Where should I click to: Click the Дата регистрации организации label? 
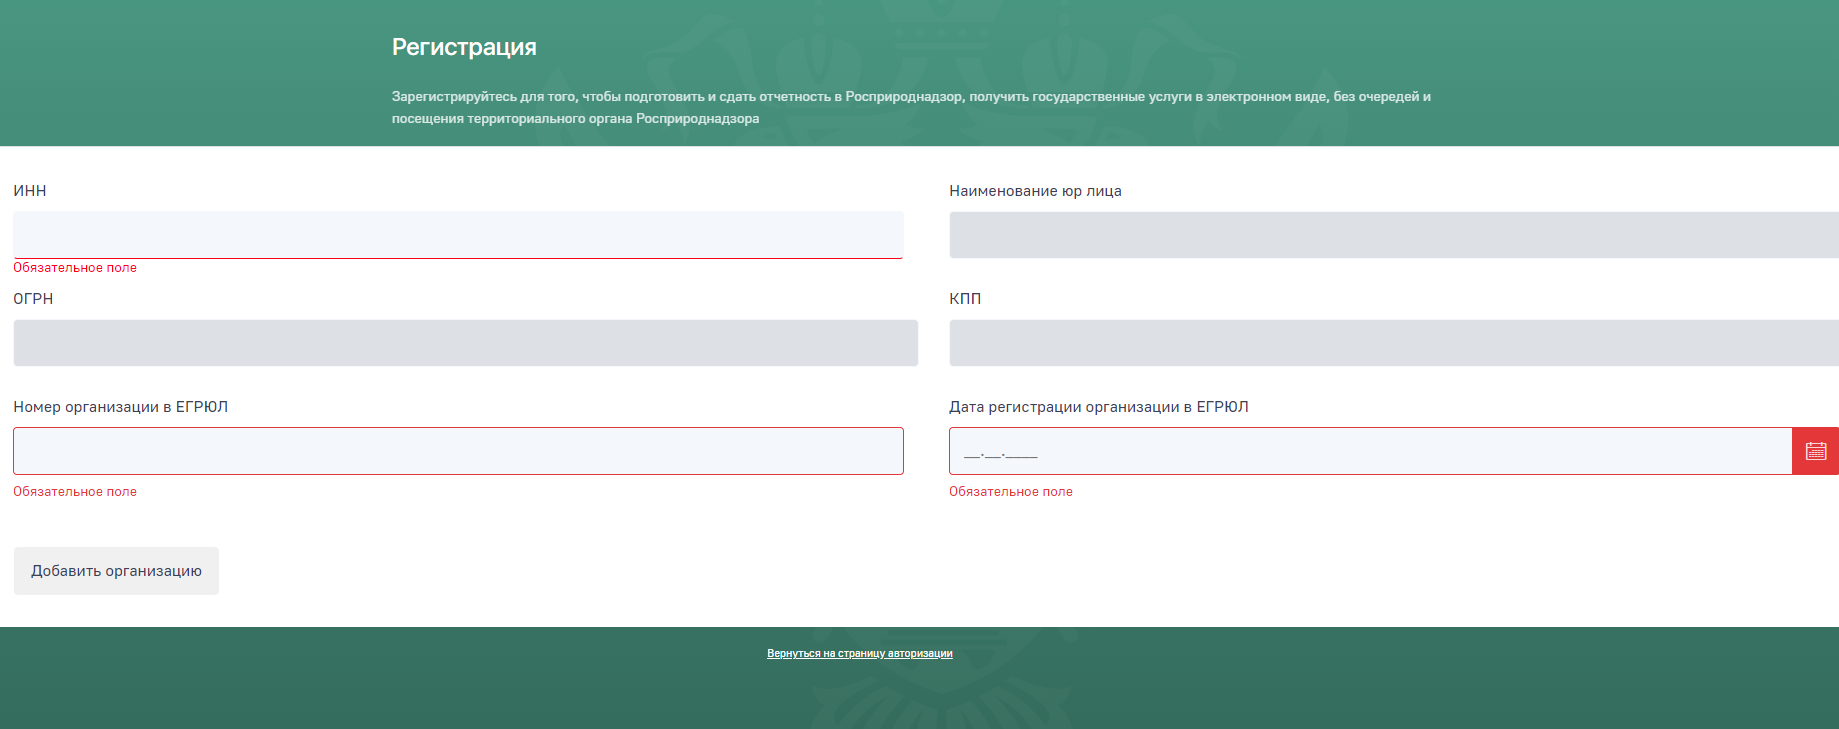pos(1098,407)
